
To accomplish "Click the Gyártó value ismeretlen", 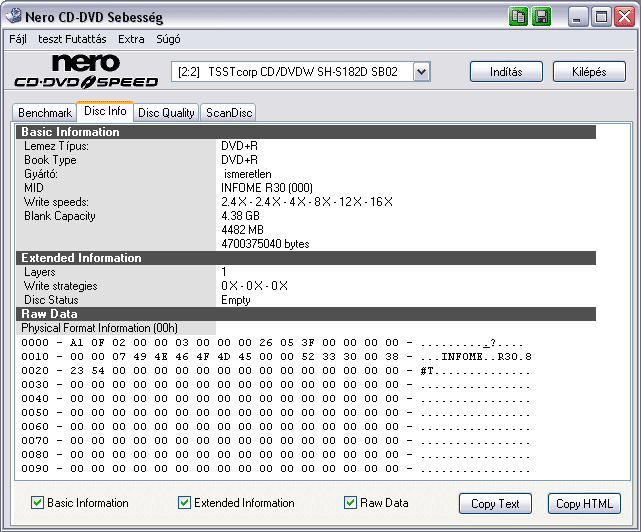I will [x=247, y=174].
